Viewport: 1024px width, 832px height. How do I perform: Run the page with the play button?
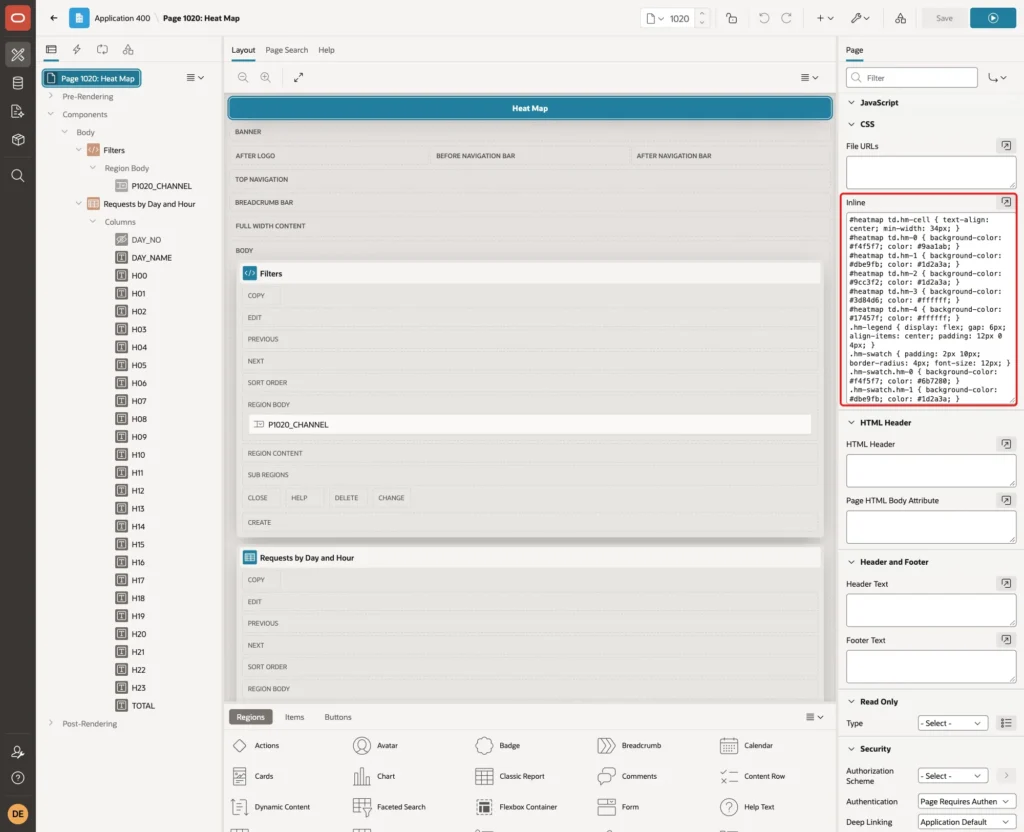click(x=993, y=18)
